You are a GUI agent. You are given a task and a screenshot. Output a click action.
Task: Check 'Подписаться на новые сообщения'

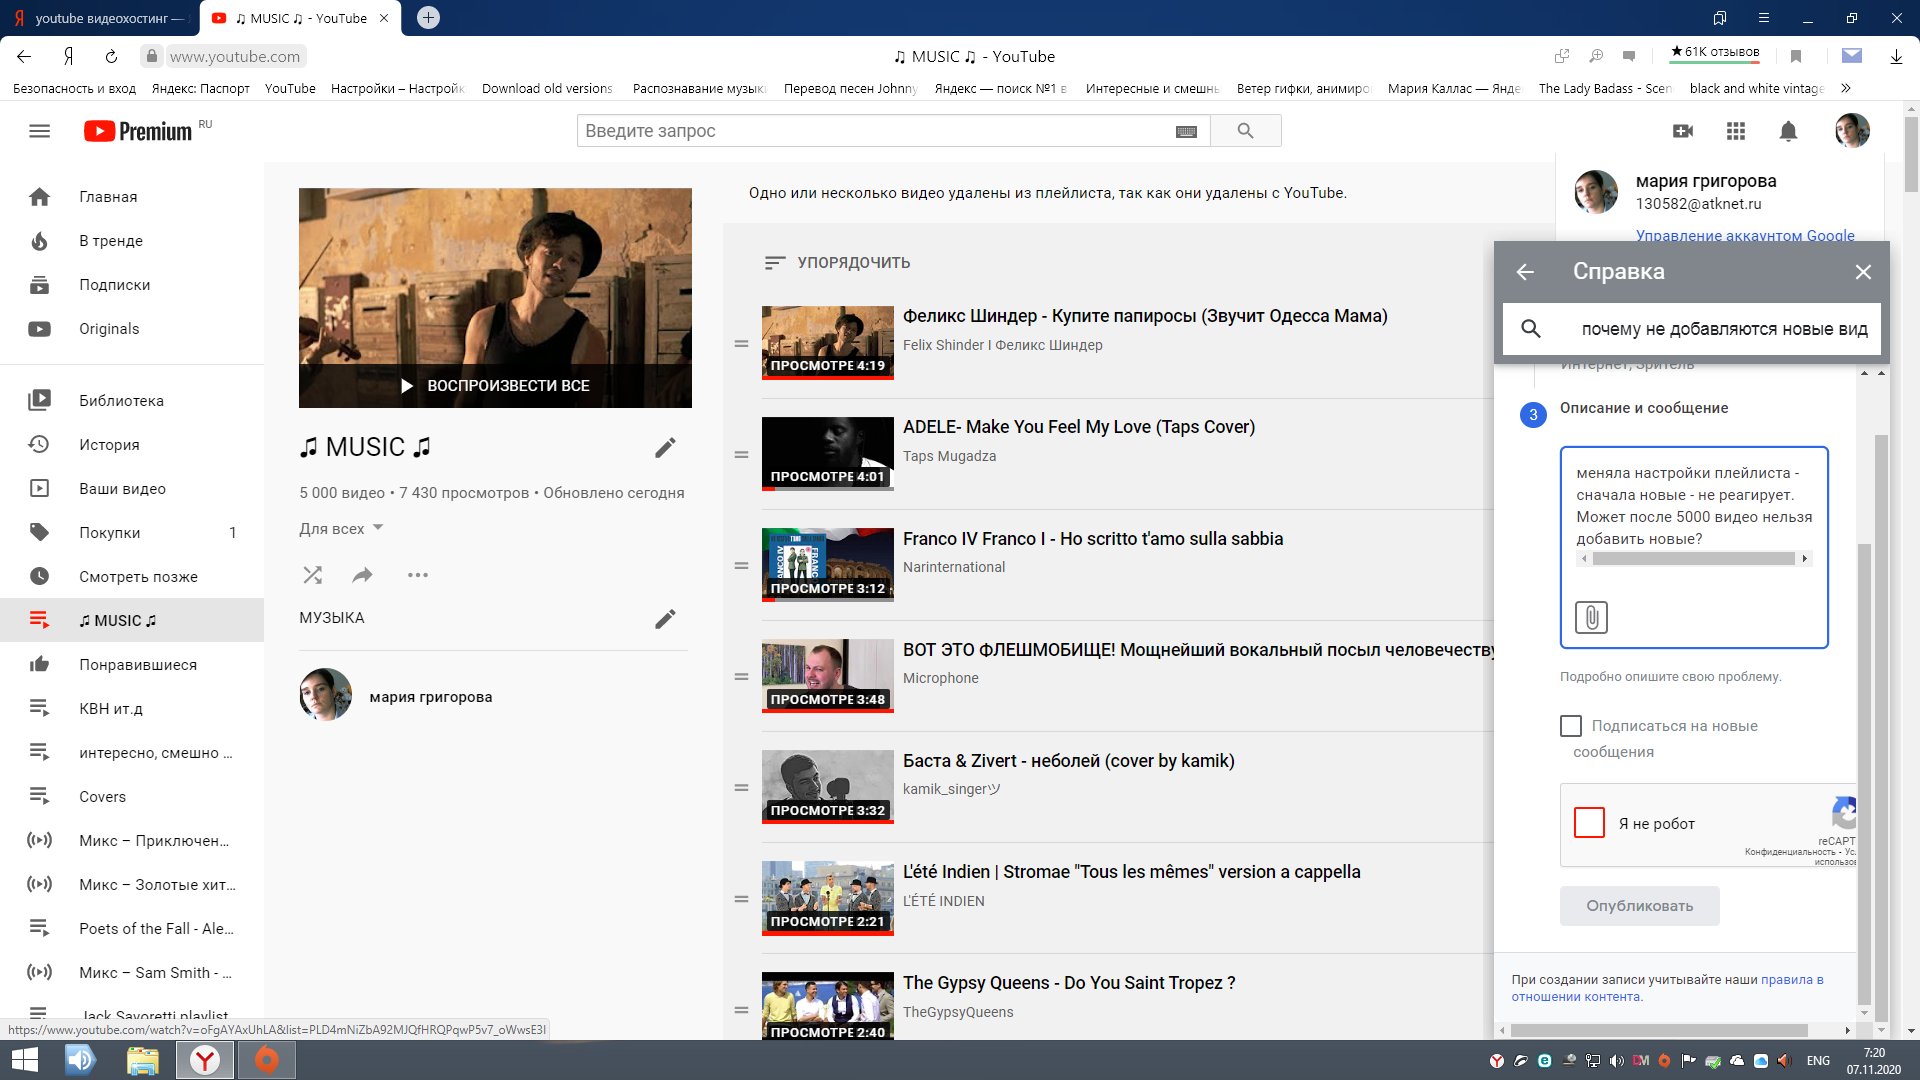pos(1571,726)
